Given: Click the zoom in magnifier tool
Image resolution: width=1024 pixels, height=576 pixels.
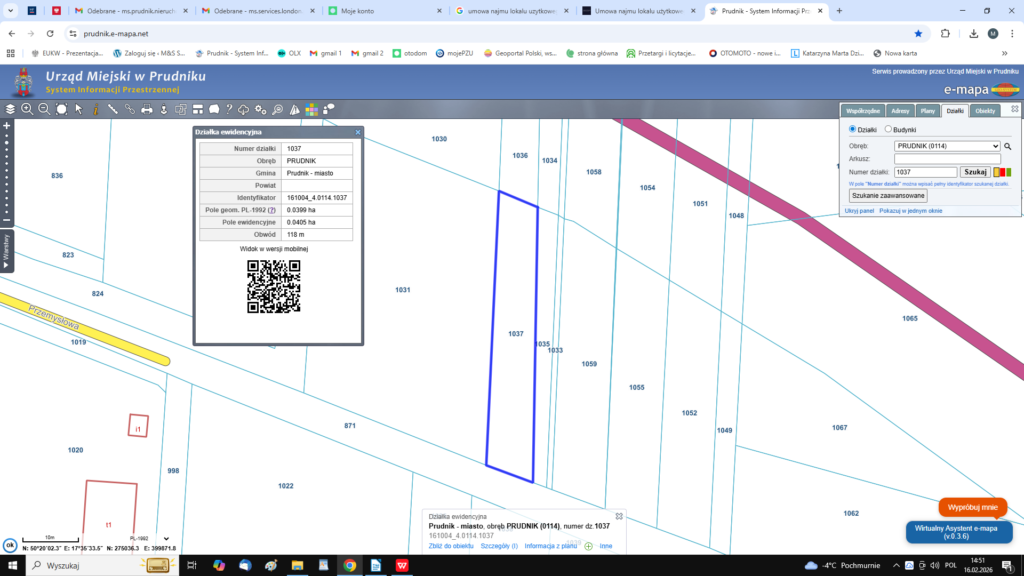Looking at the screenshot, I should pyautogui.click(x=27, y=109).
